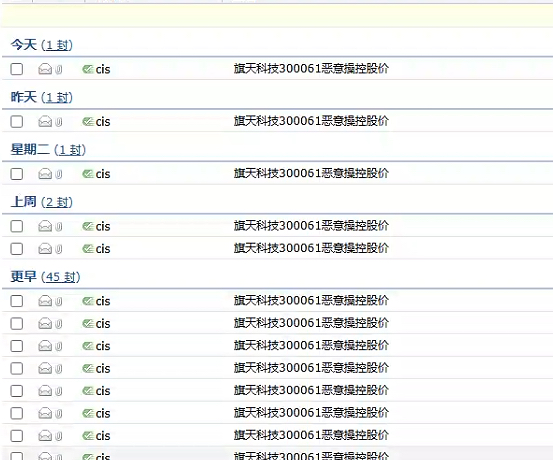Open sender cis of the 星期二 email
Screen dimensions: 553x460
pyautogui.click(x=103, y=174)
